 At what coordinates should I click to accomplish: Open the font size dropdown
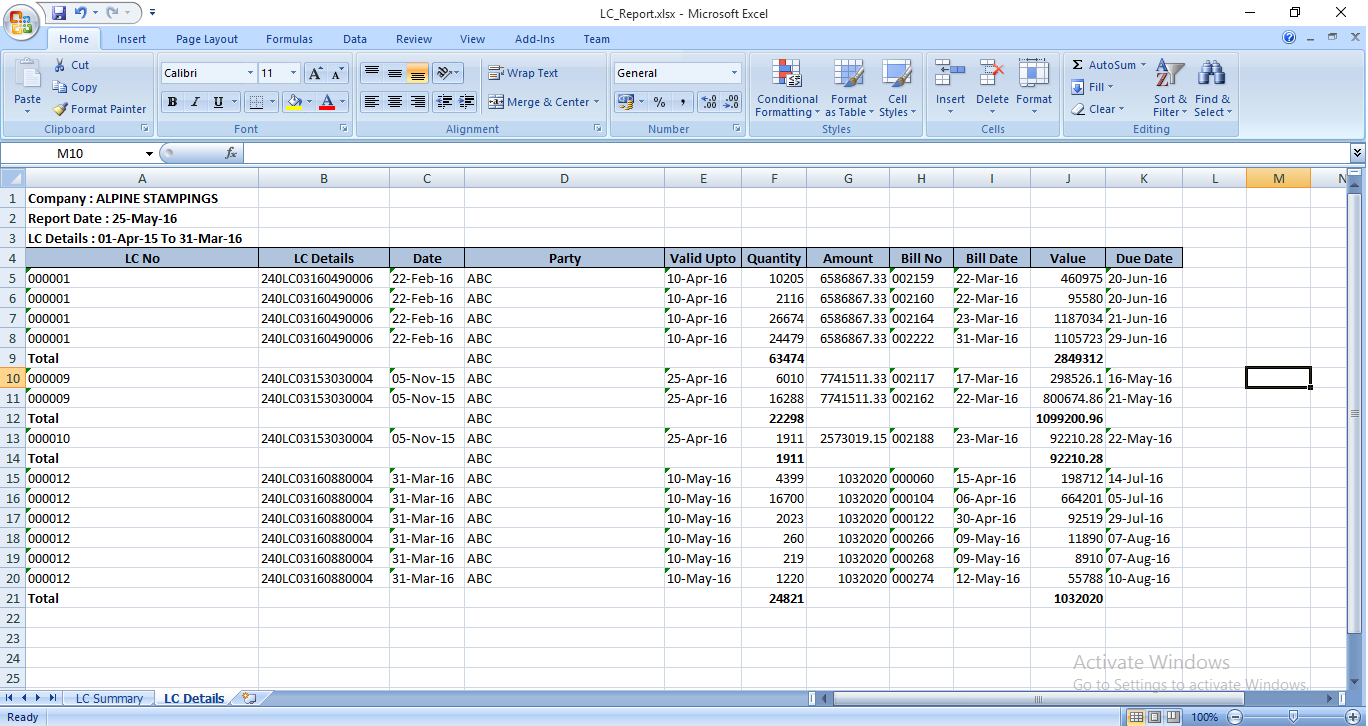pos(293,73)
